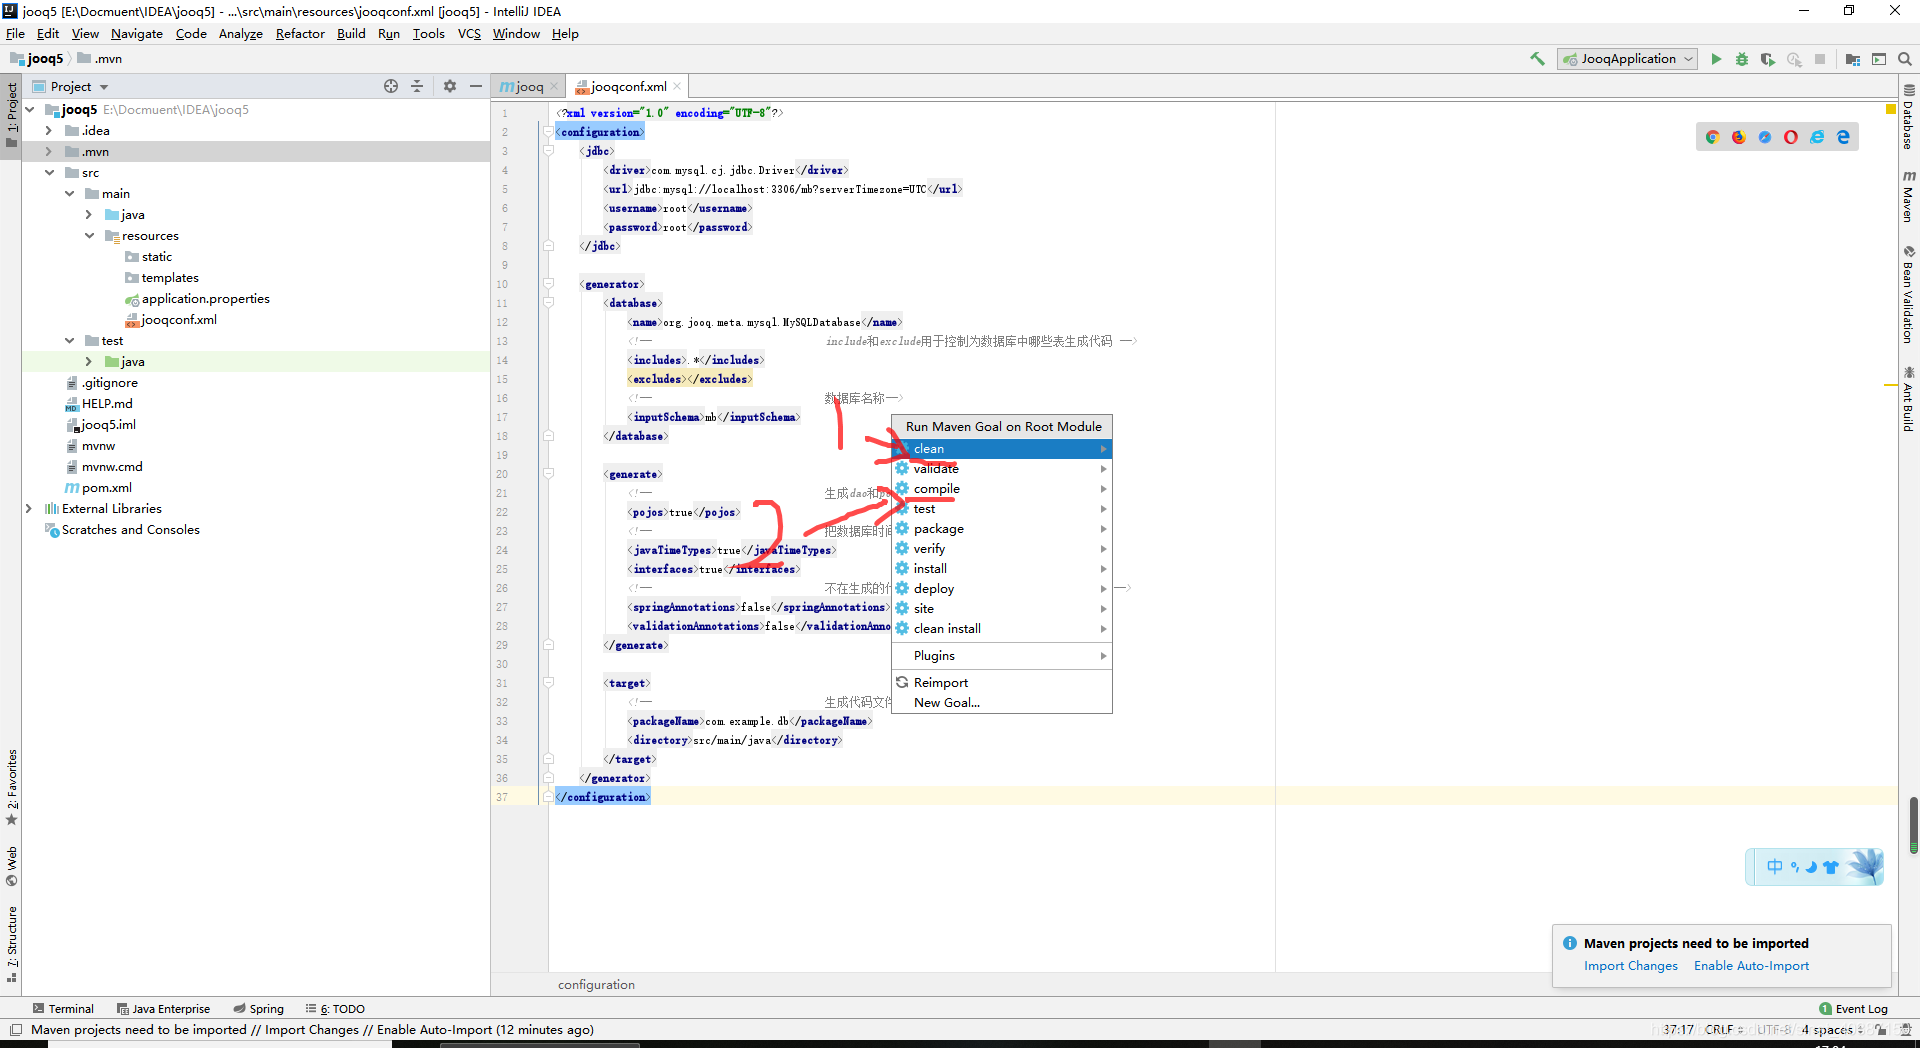Image resolution: width=1920 pixels, height=1048 pixels.
Task: Open Project panel settings gear
Action: pos(450,86)
